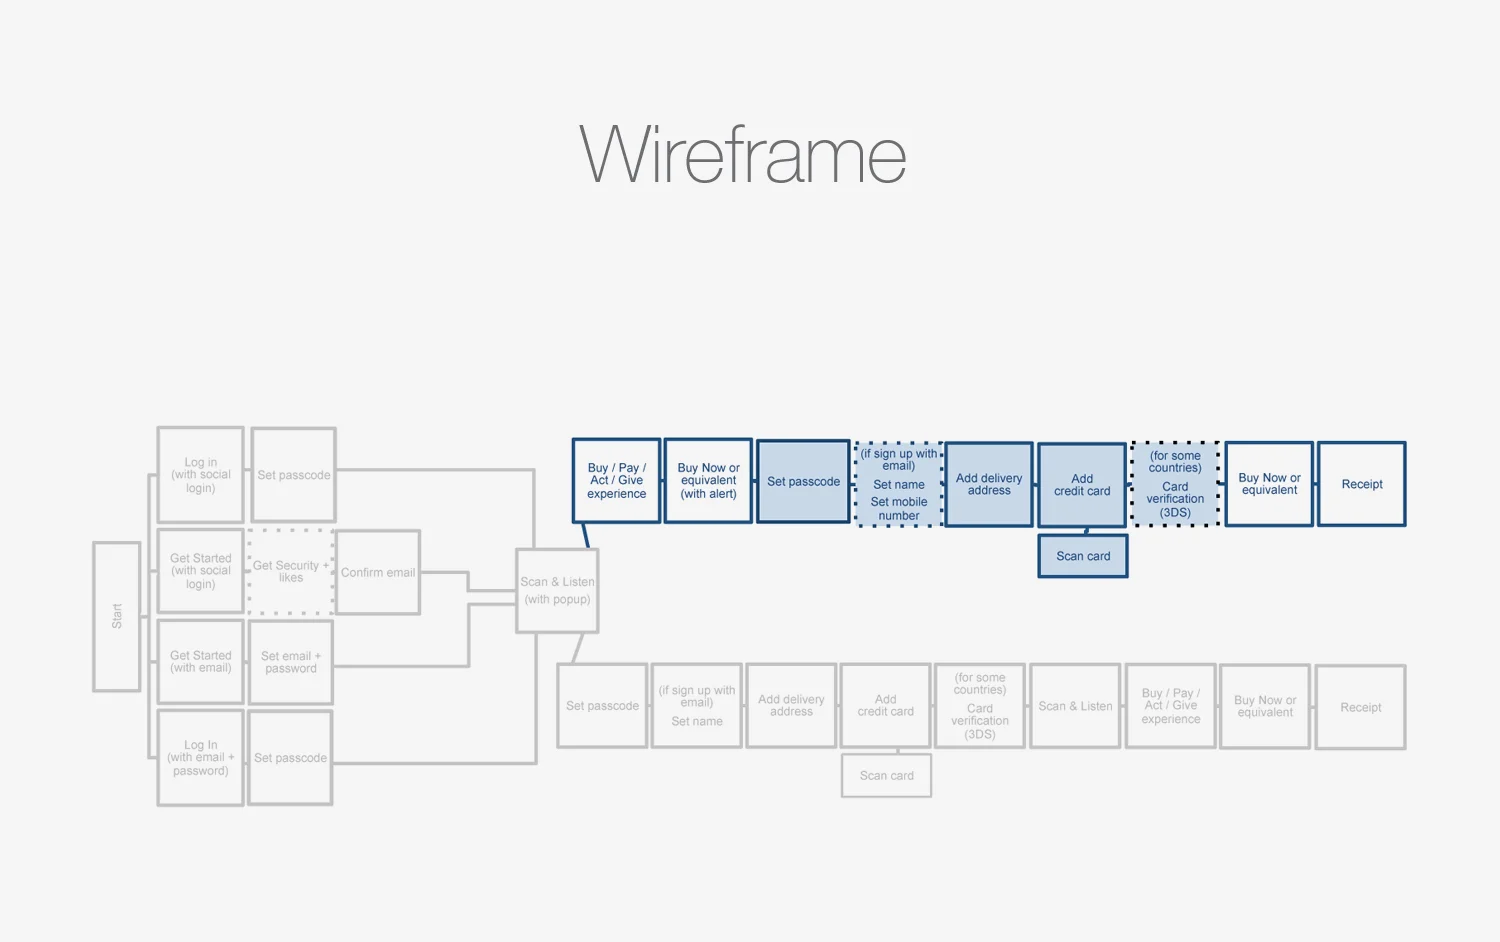Click the Add delivery address highlighted box
This screenshot has width=1500, height=942.
(988, 484)
